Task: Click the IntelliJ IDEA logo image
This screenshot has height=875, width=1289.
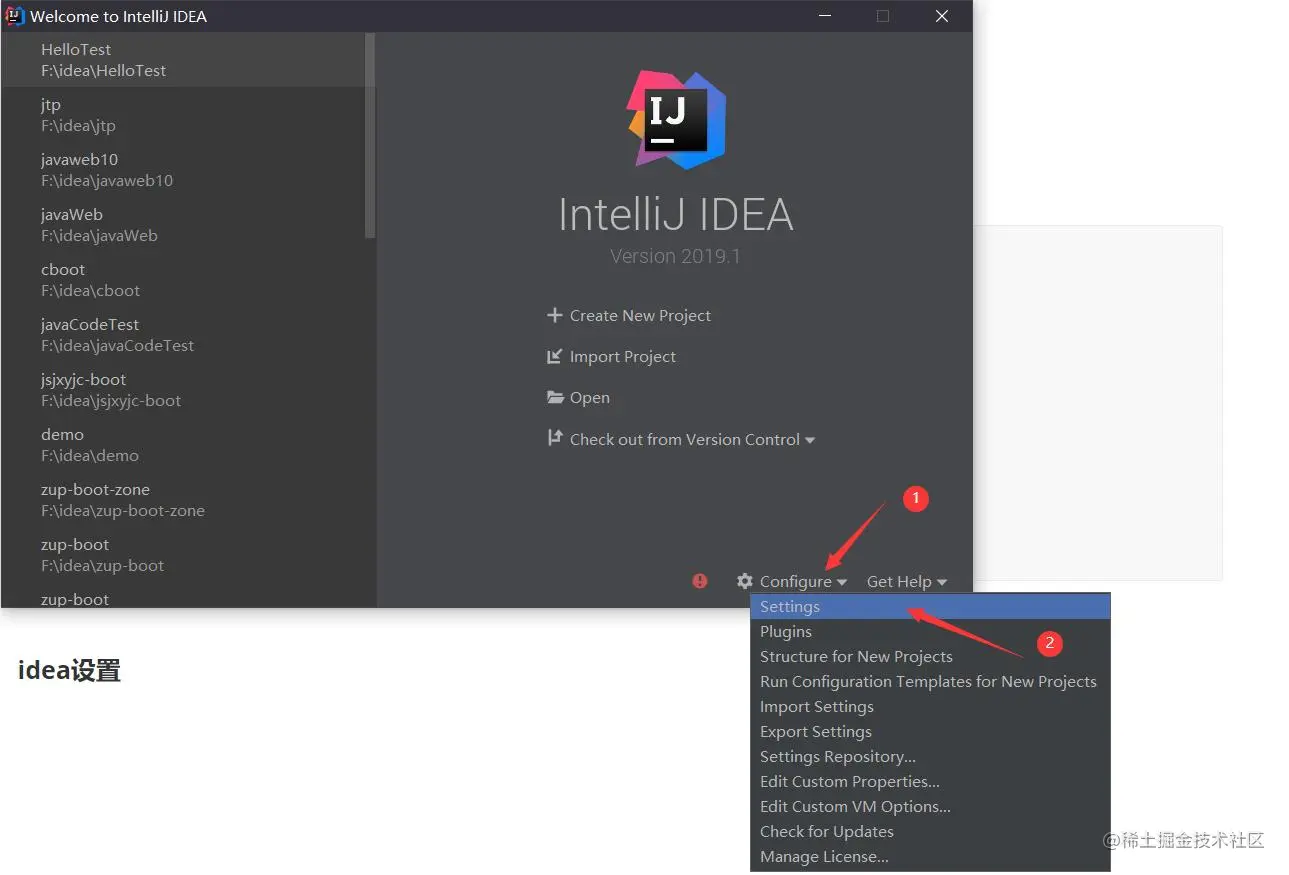Action: pos(676,119)
